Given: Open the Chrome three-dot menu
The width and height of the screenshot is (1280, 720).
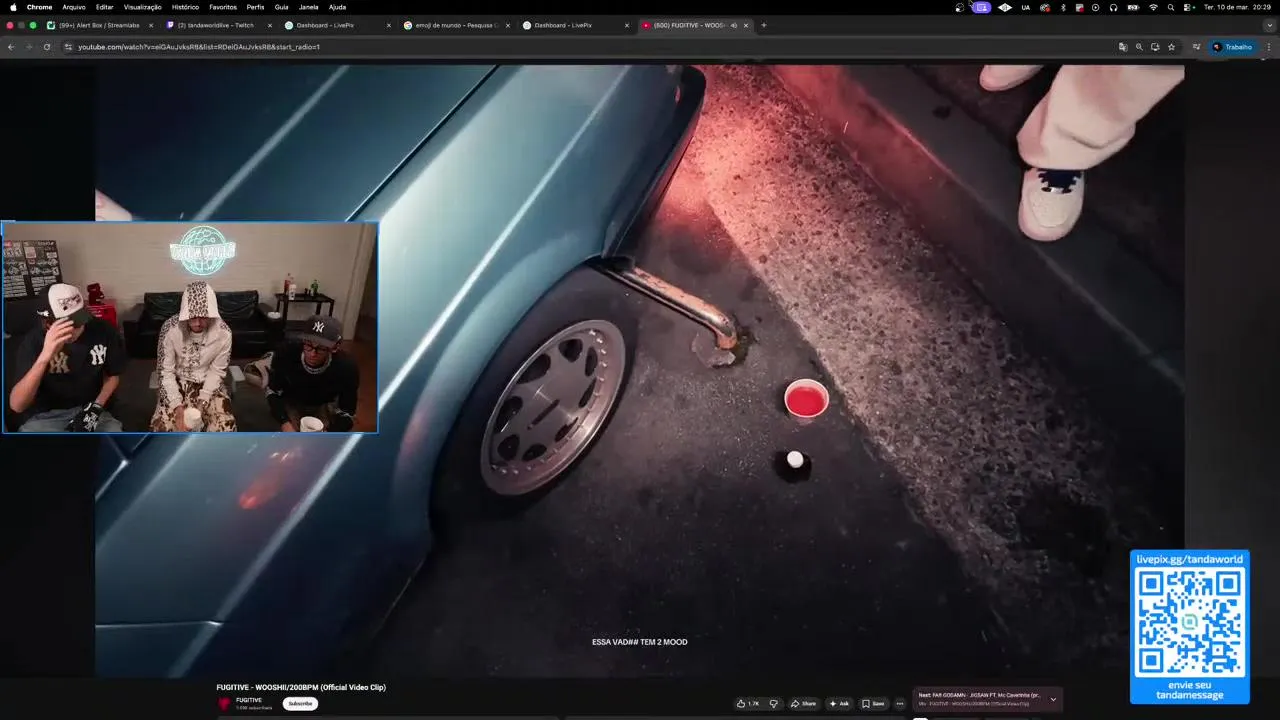Looking at the screenshot, I should 1269,47.
